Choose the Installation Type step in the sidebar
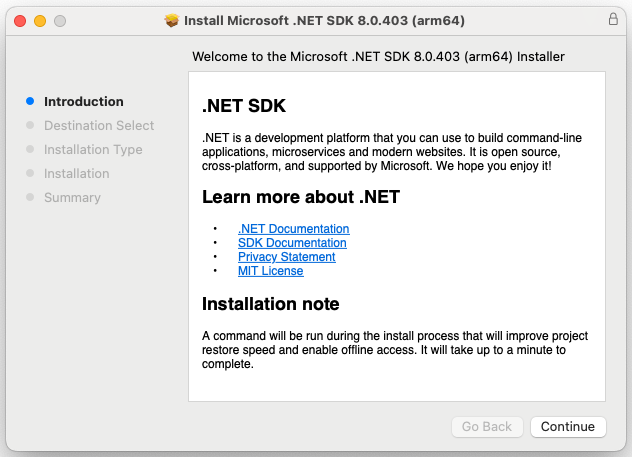The image size is (632, 457). 93,149
